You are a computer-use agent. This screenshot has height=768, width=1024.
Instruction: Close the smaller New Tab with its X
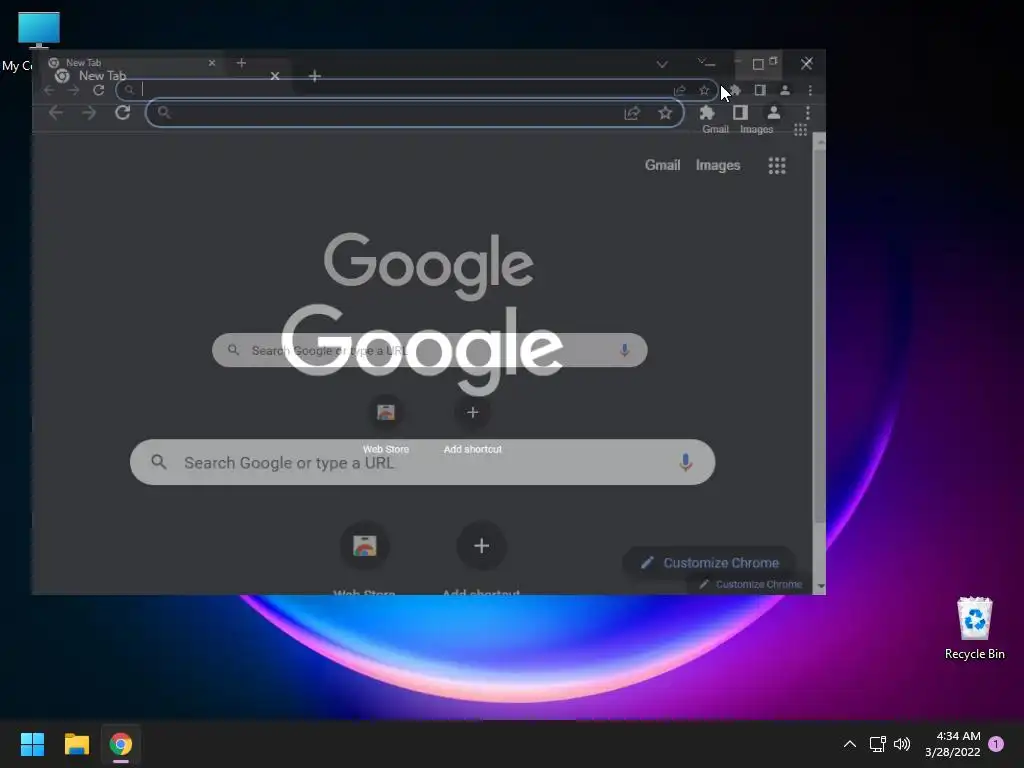(x=212, y=63)
